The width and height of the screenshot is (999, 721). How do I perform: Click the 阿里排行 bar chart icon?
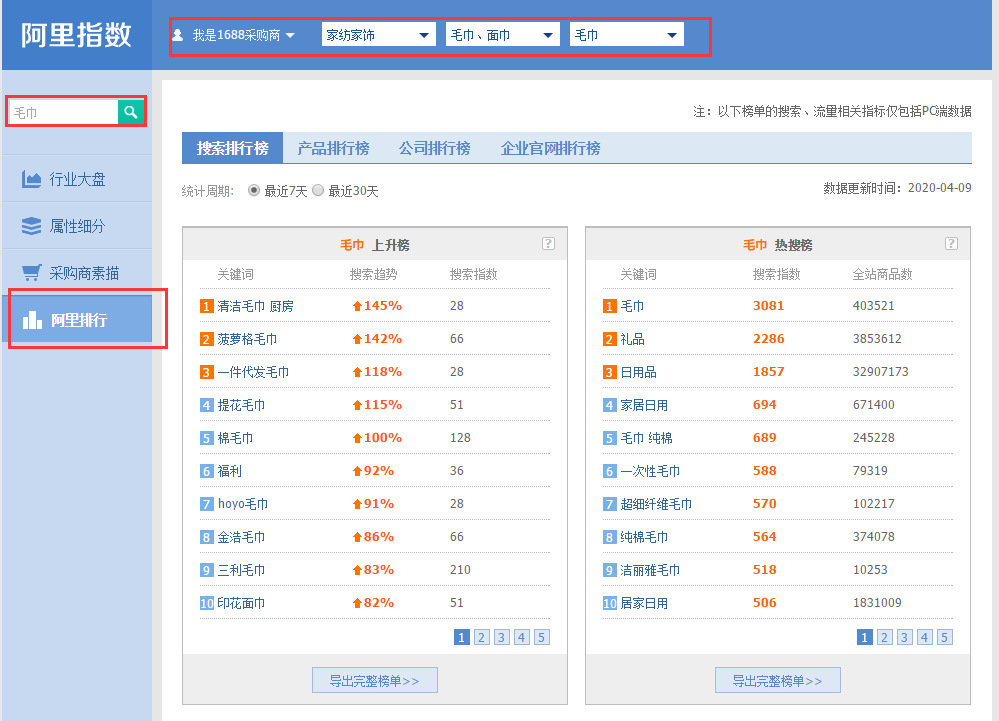tap(32, 320)
